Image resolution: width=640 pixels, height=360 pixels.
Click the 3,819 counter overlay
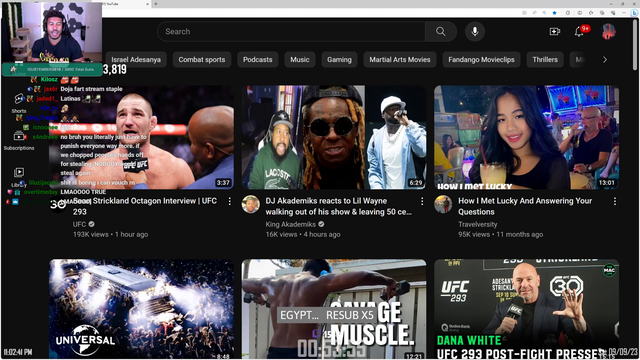115,69
